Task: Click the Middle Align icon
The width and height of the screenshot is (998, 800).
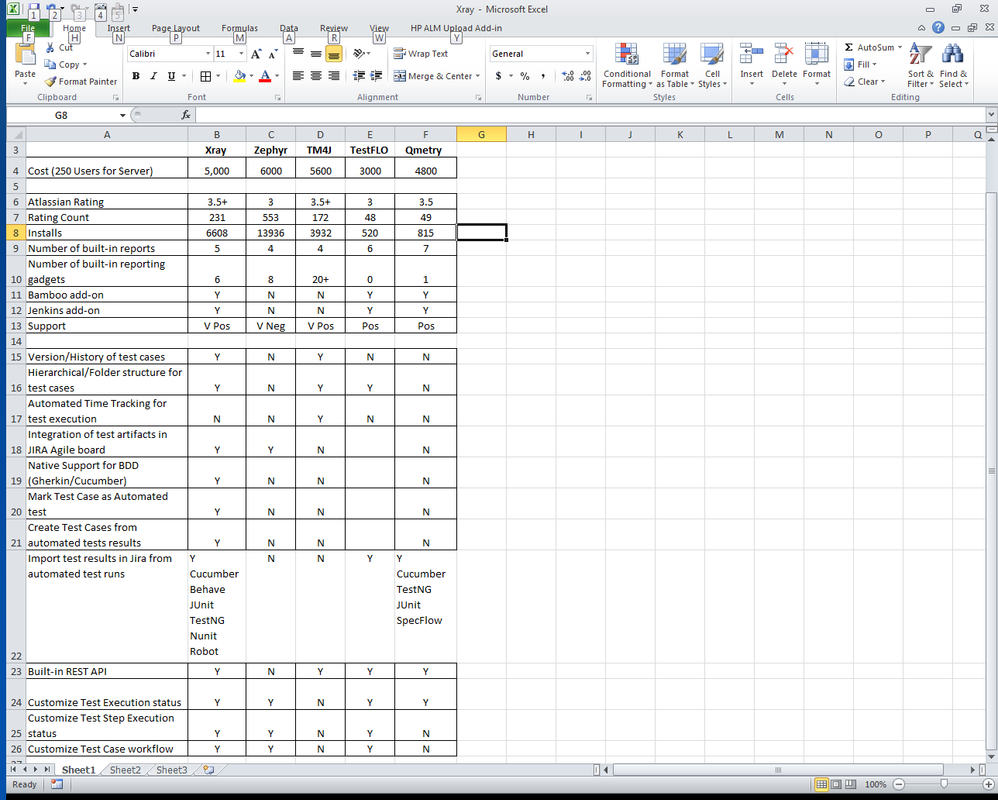Action: 316,53
